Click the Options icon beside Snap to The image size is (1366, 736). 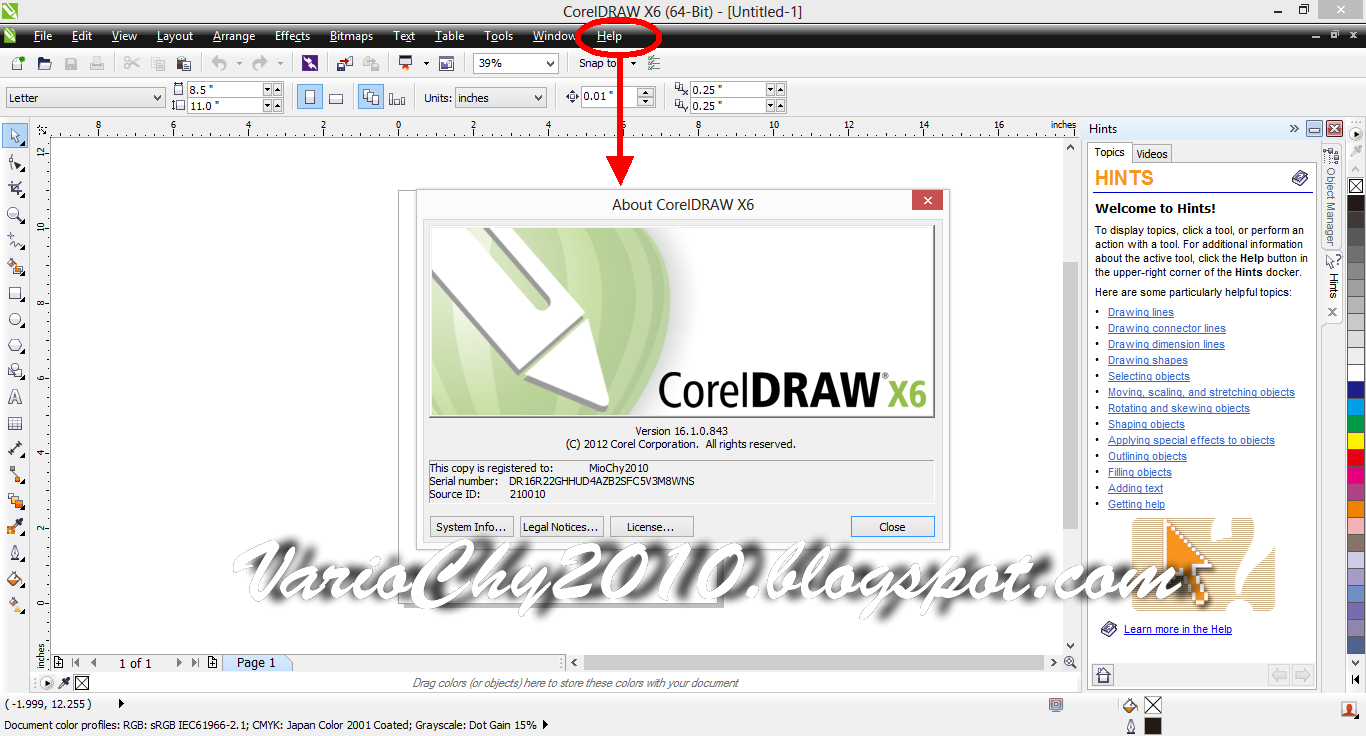point(654,63)
